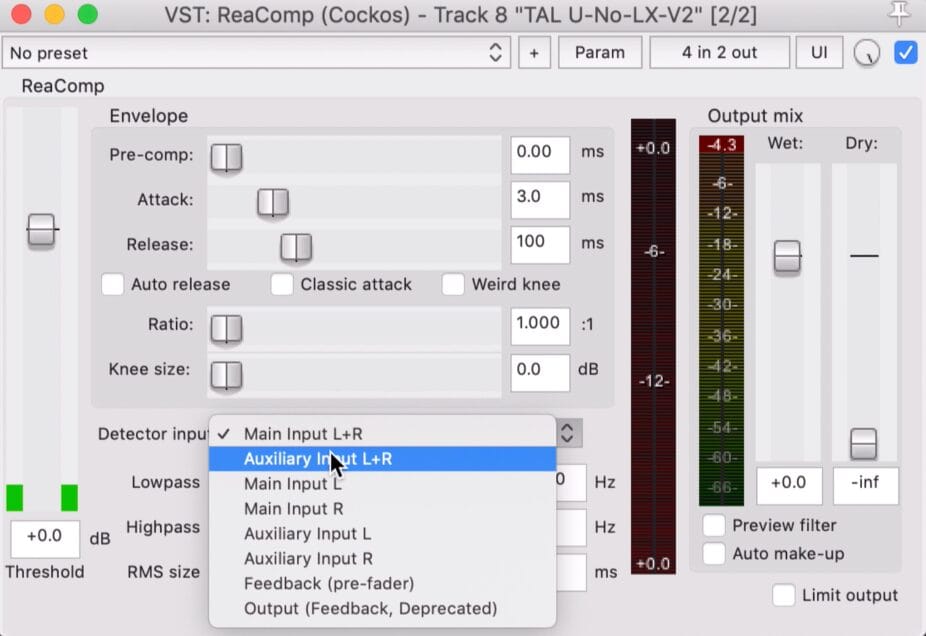The height and width of the screenshot is (636, 926).
Task: Click the RMS size ms field
Action: (571, 572)
